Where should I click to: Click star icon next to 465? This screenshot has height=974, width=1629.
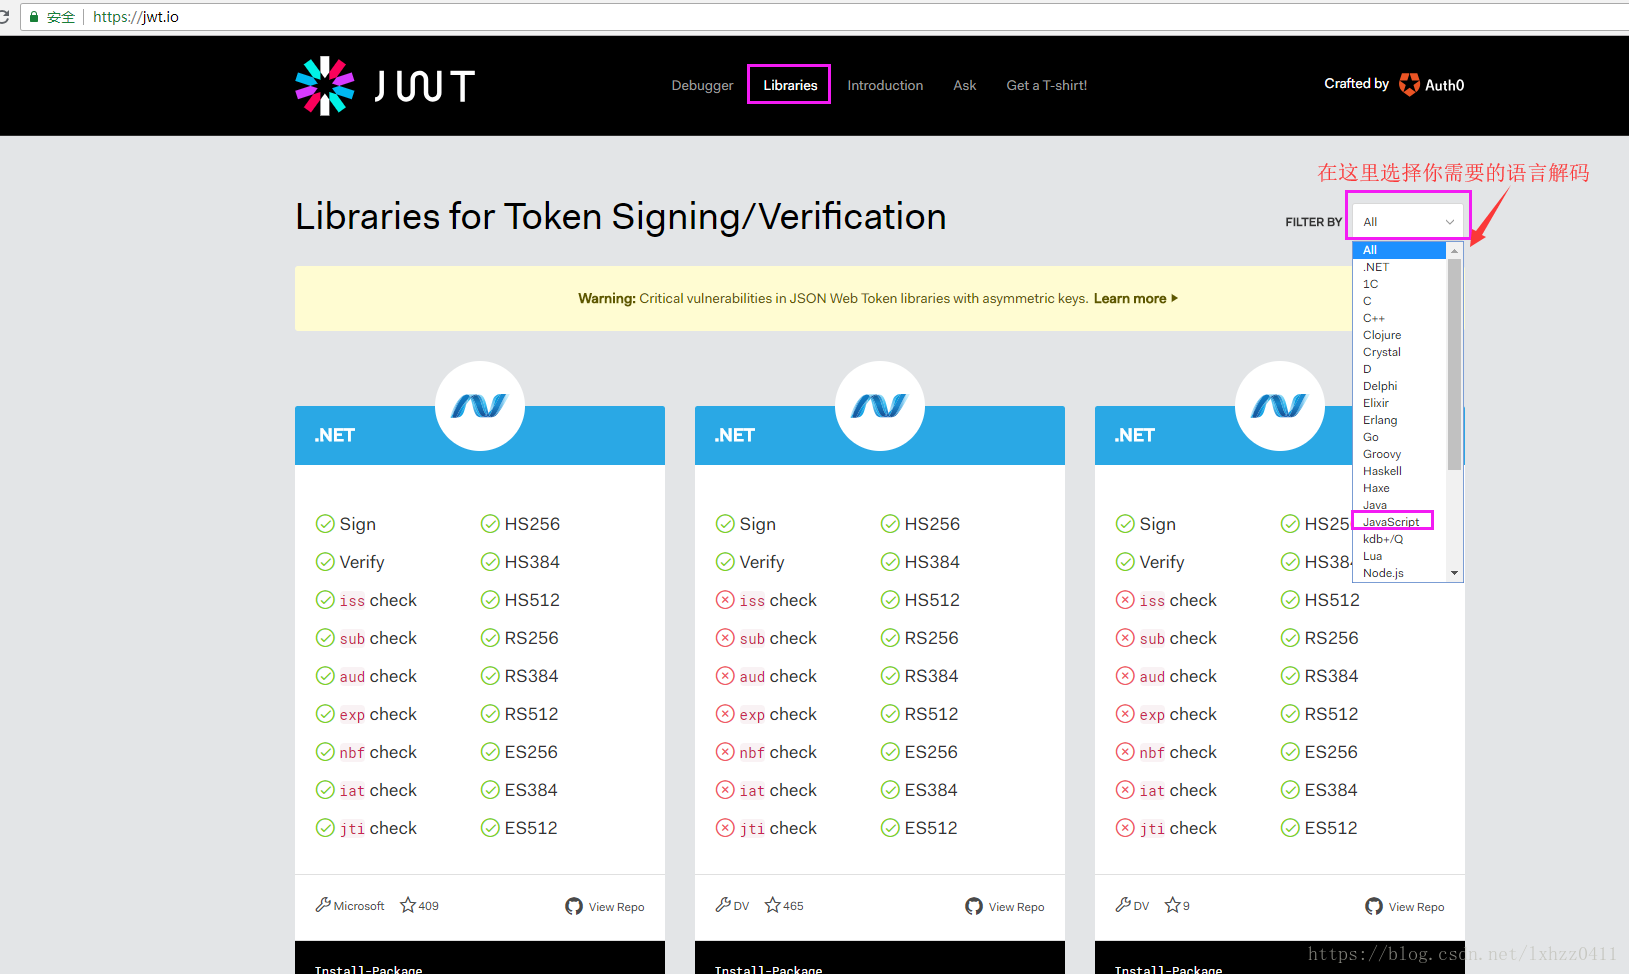pyautogui.click(x=773, y=905)
